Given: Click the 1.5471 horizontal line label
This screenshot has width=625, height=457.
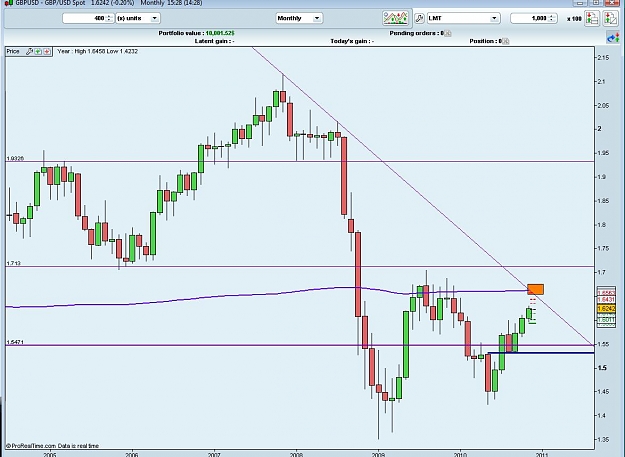Looking at the screenshot, I should tap(15, 342).
